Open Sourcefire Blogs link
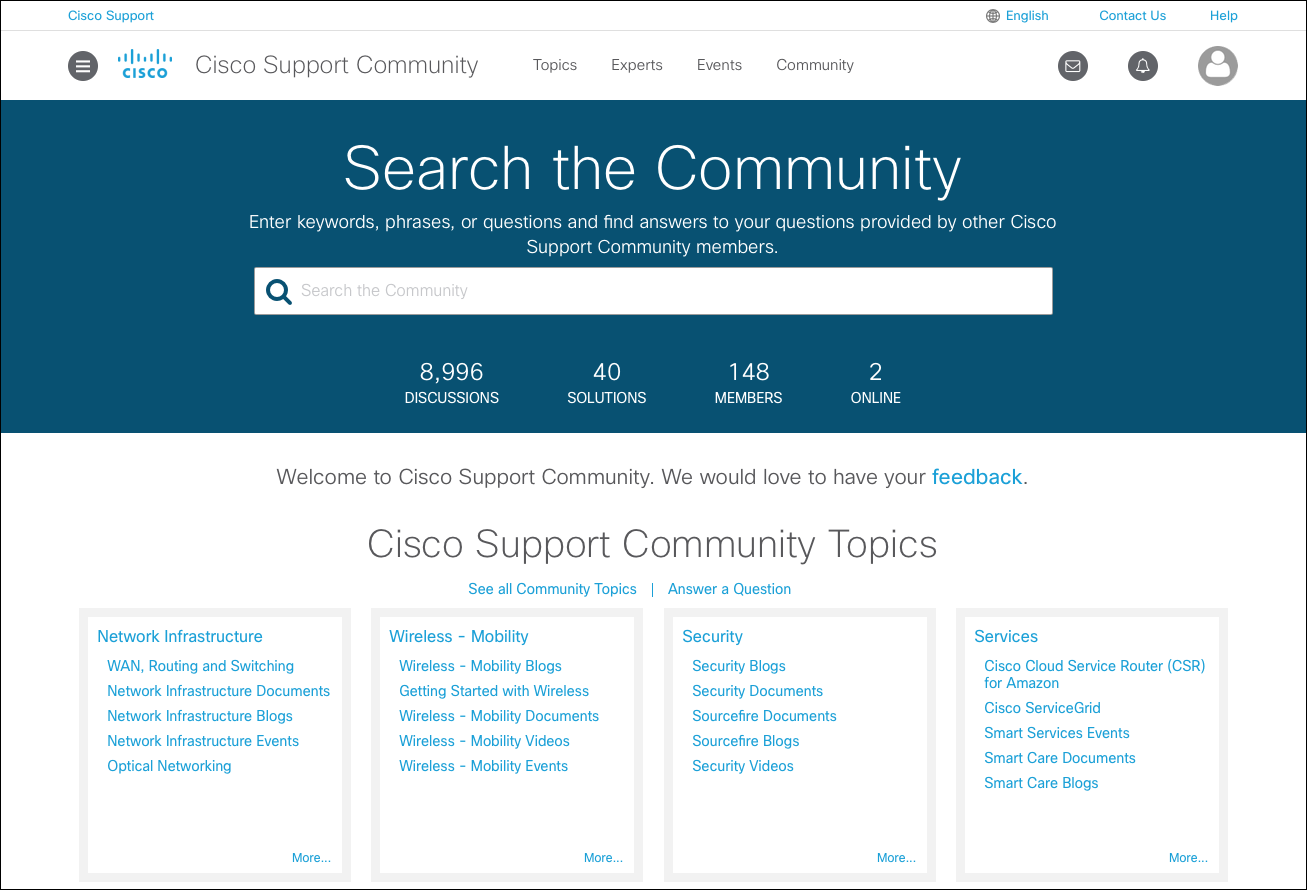The height and width of the screenshot is (890, 1307). pyautogui.click(x=745, y=741)
